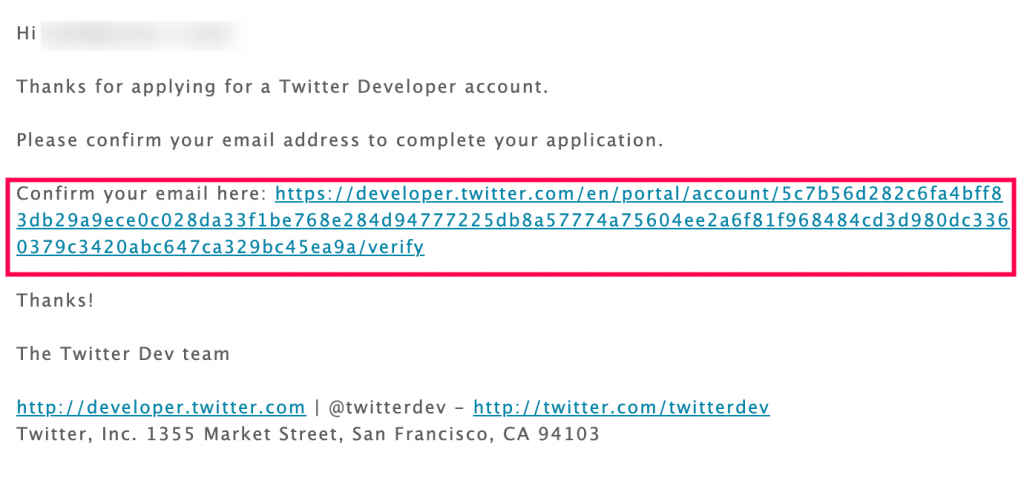
Task: Click the pipe separator after developer.twitter.com link
Action: click(x=317, y=407)
